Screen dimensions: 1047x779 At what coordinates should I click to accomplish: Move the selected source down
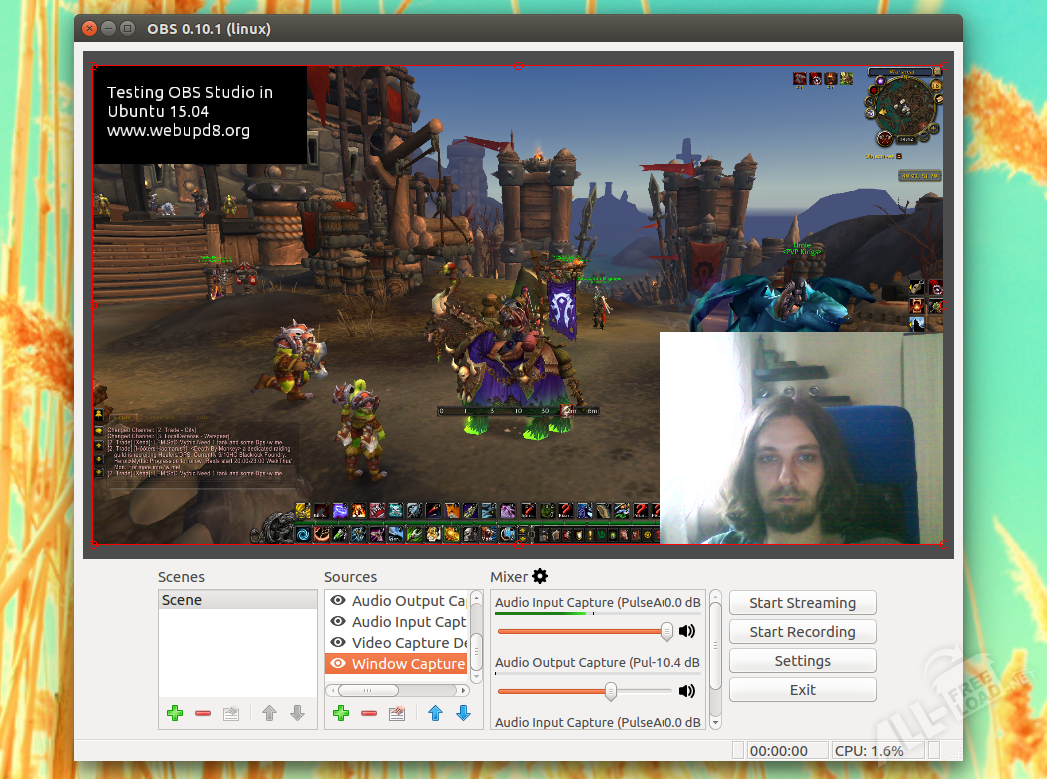(x=463, y=713)
